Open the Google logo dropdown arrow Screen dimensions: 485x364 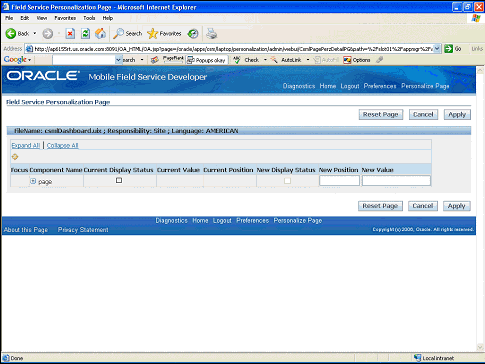coord(30,60)
